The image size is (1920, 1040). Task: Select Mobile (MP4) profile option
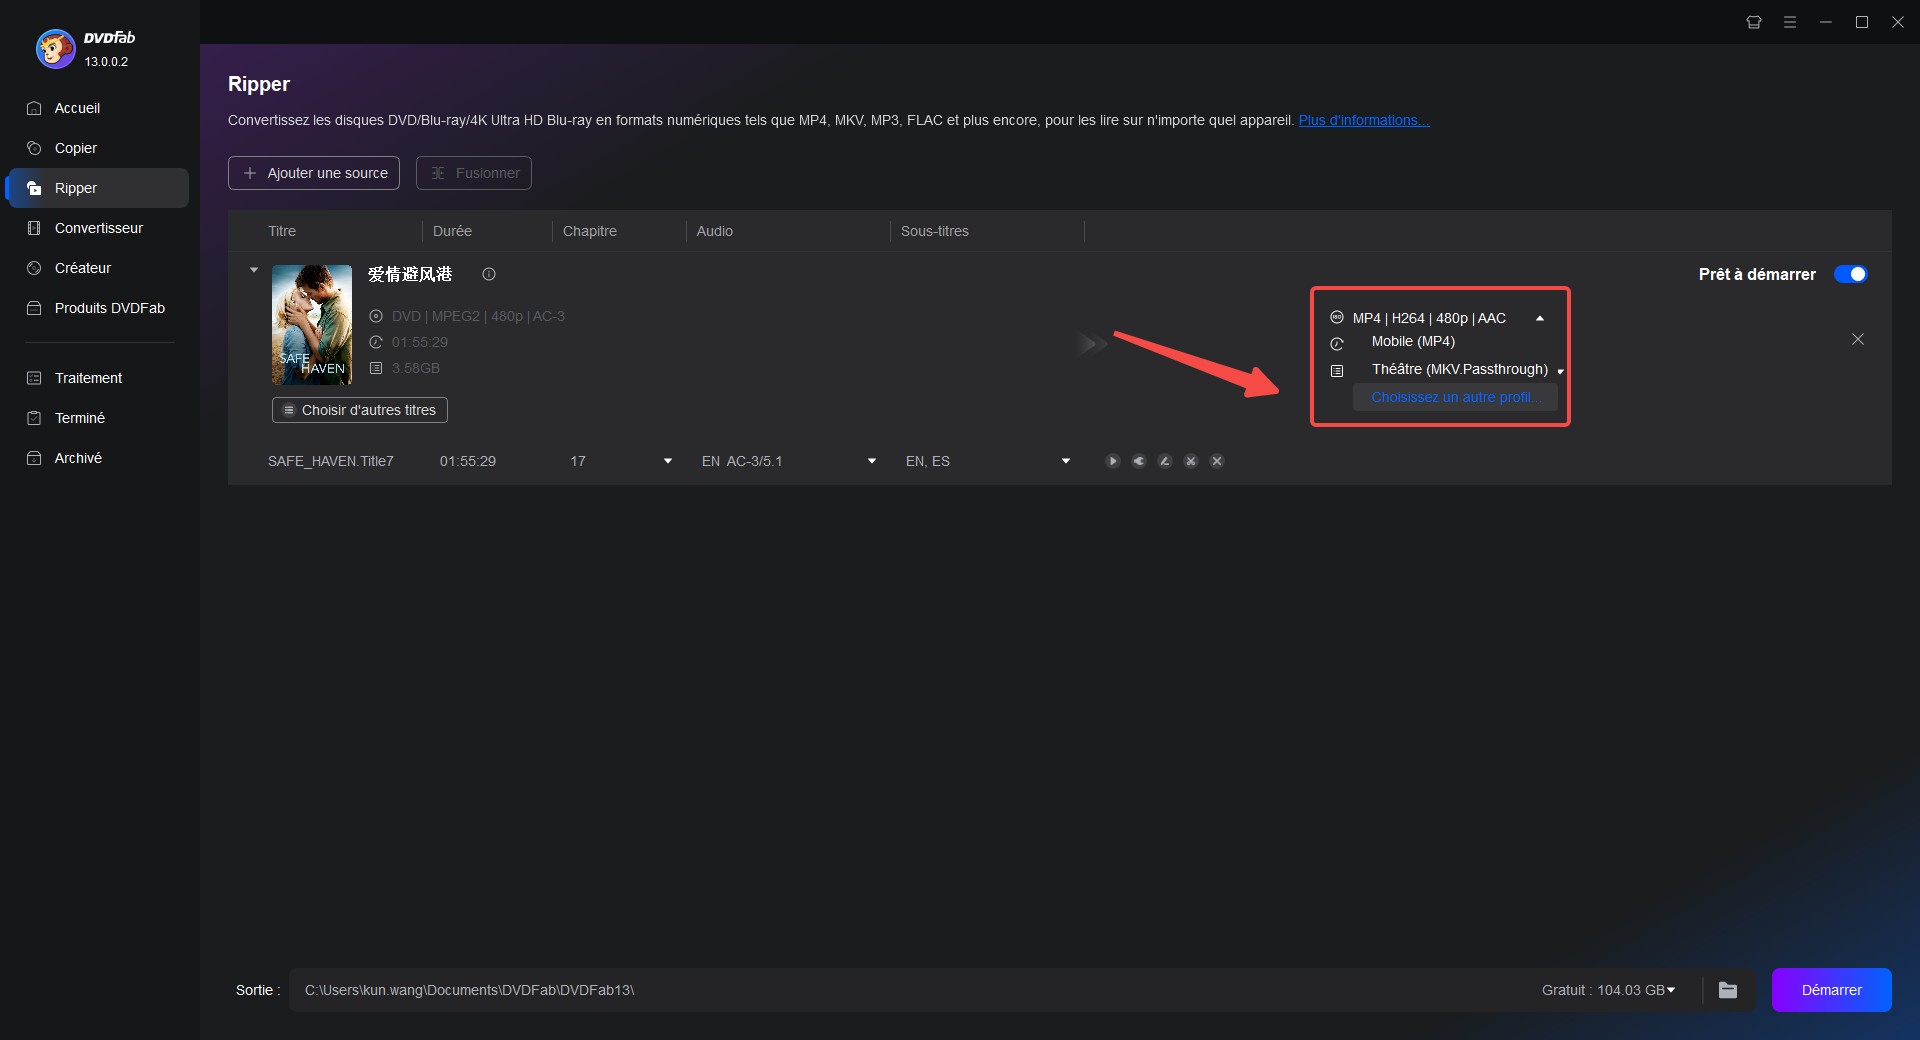(x=1413, y=341)
